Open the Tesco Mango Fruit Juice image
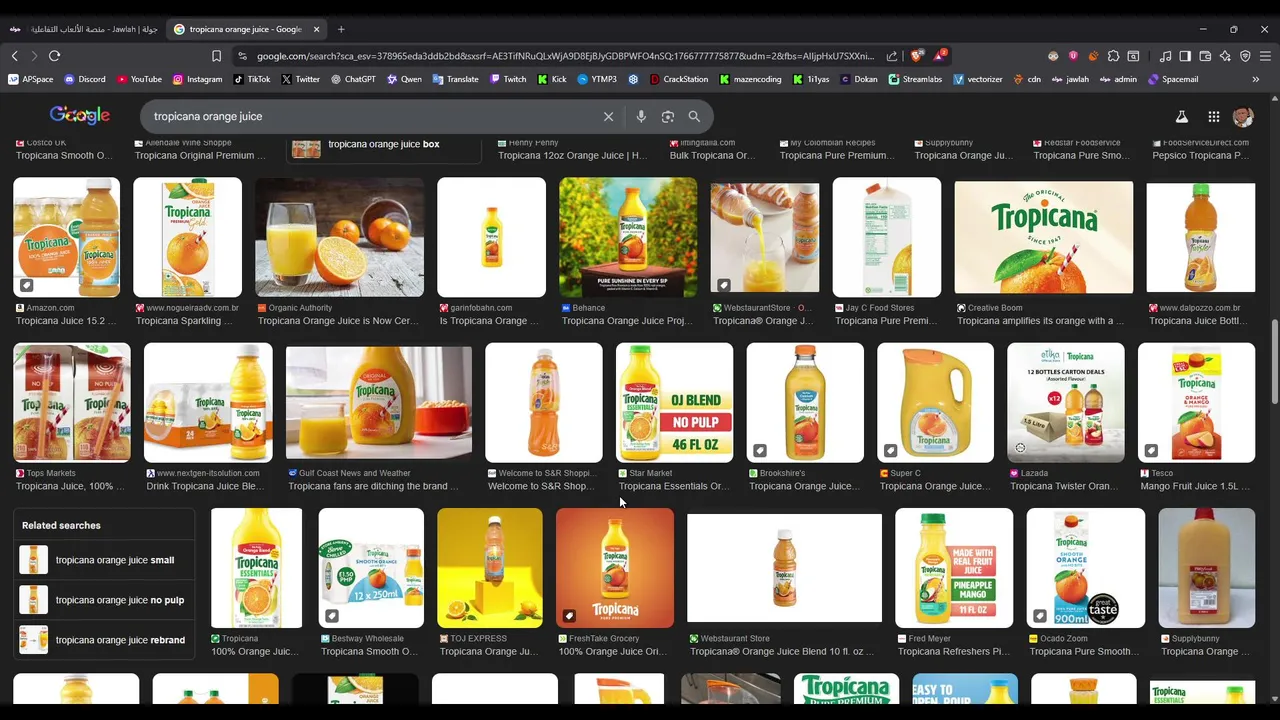The height and width of the screenshot is (720, 1280). (1196, 402)
